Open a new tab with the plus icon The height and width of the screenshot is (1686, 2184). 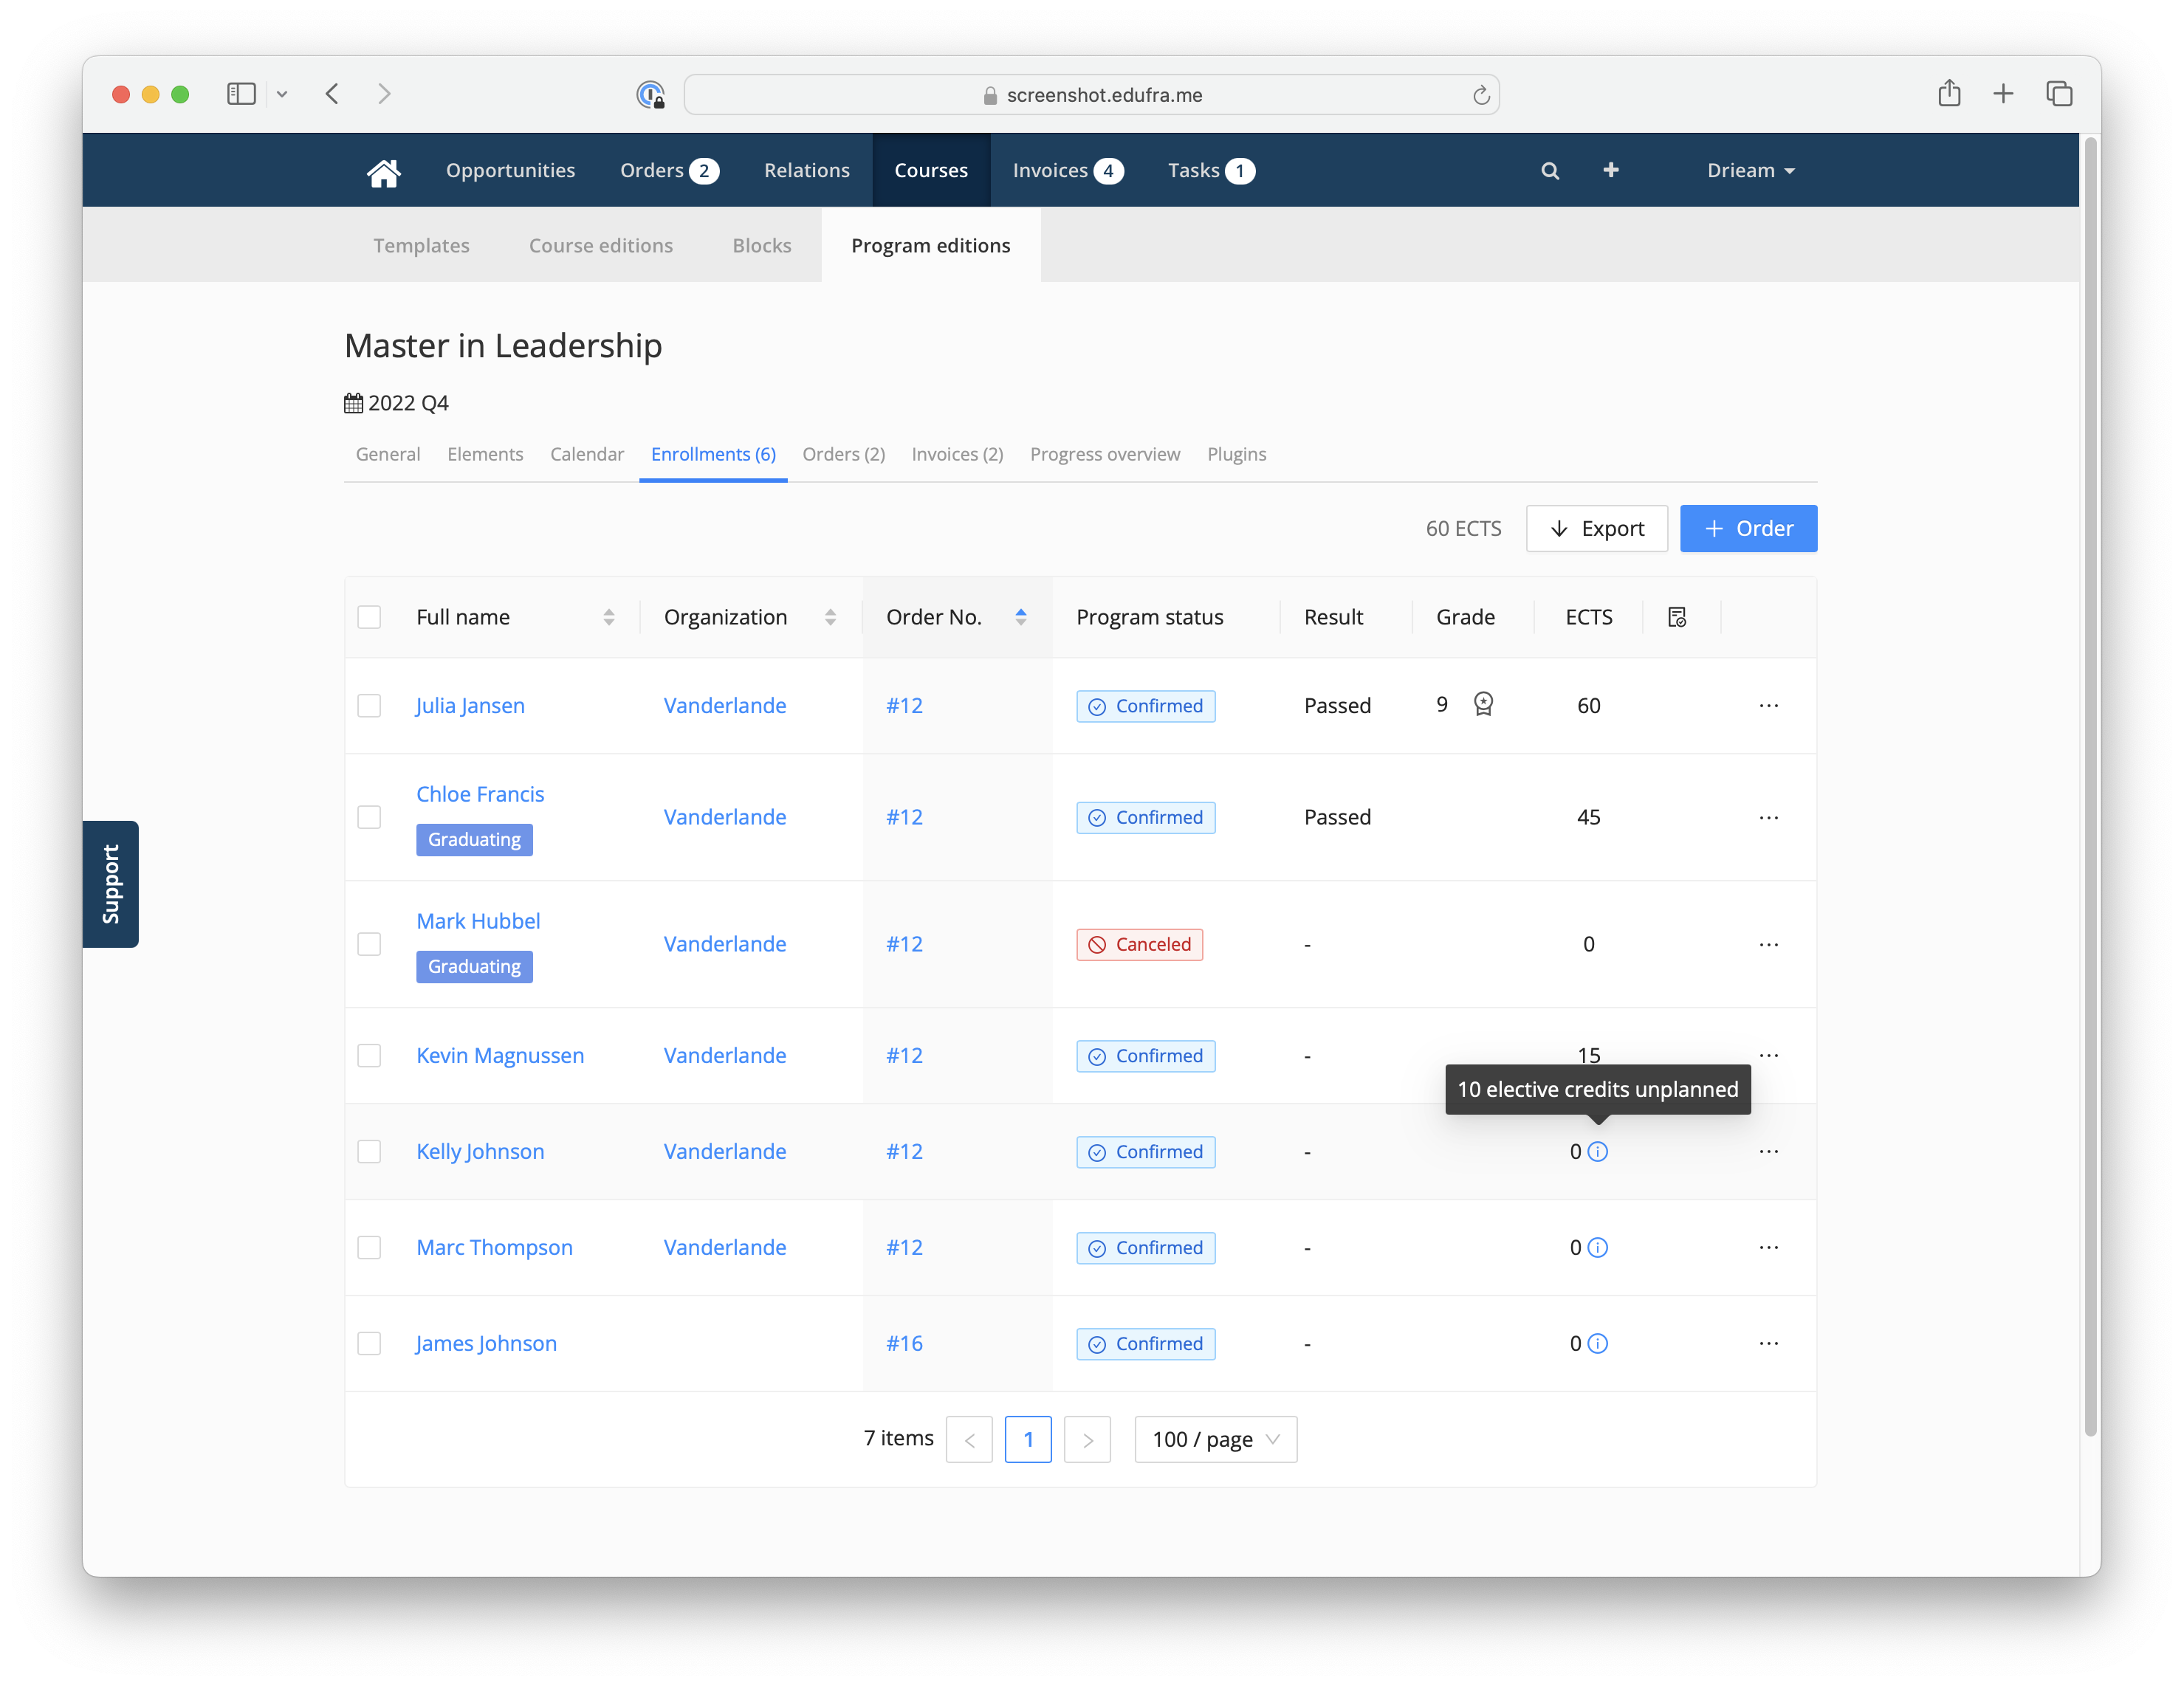tap(2003, 94)
